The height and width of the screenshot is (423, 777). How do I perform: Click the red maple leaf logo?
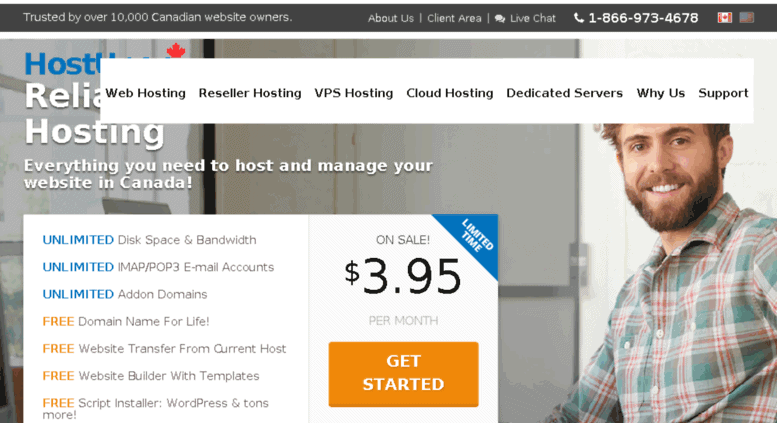pyautogui.click(x=176, y=51)
